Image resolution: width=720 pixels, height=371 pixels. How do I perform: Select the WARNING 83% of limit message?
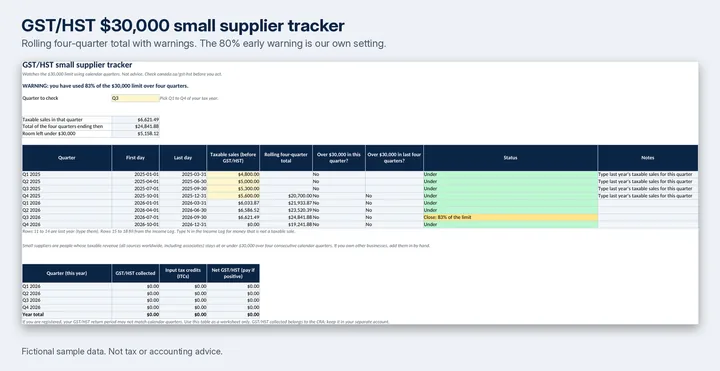click(x=105, y=86)
